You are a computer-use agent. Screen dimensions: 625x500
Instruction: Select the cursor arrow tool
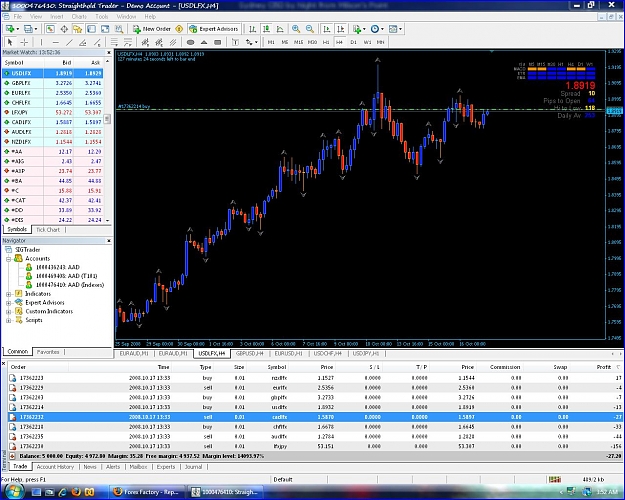(10, 42)
